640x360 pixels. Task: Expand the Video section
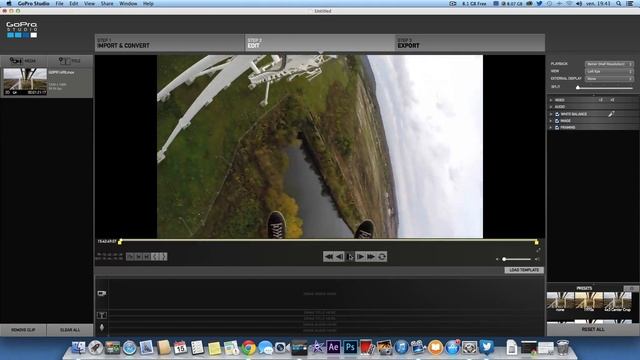coord(551,100)
